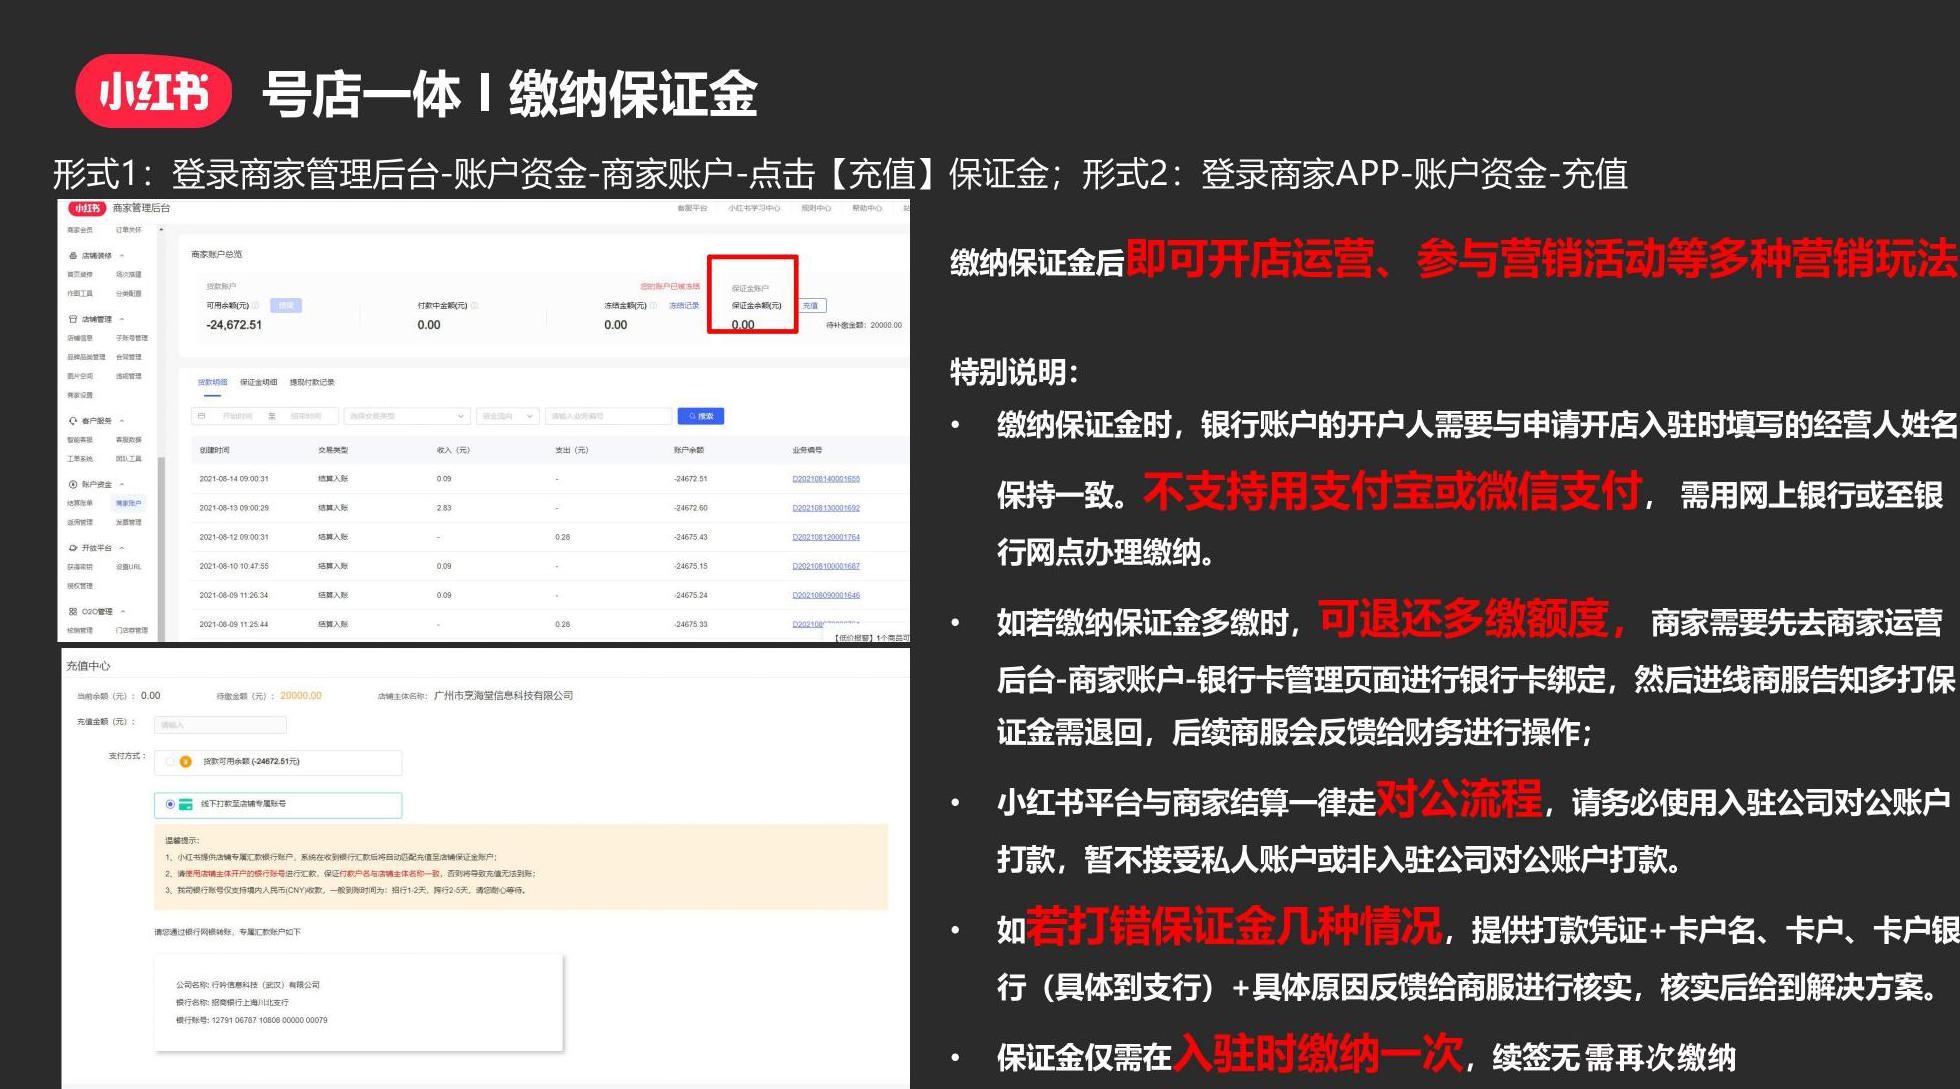1960x1089 pixels.
Task: Select 团队工具 in the sidebar
Action: [129, 459]
